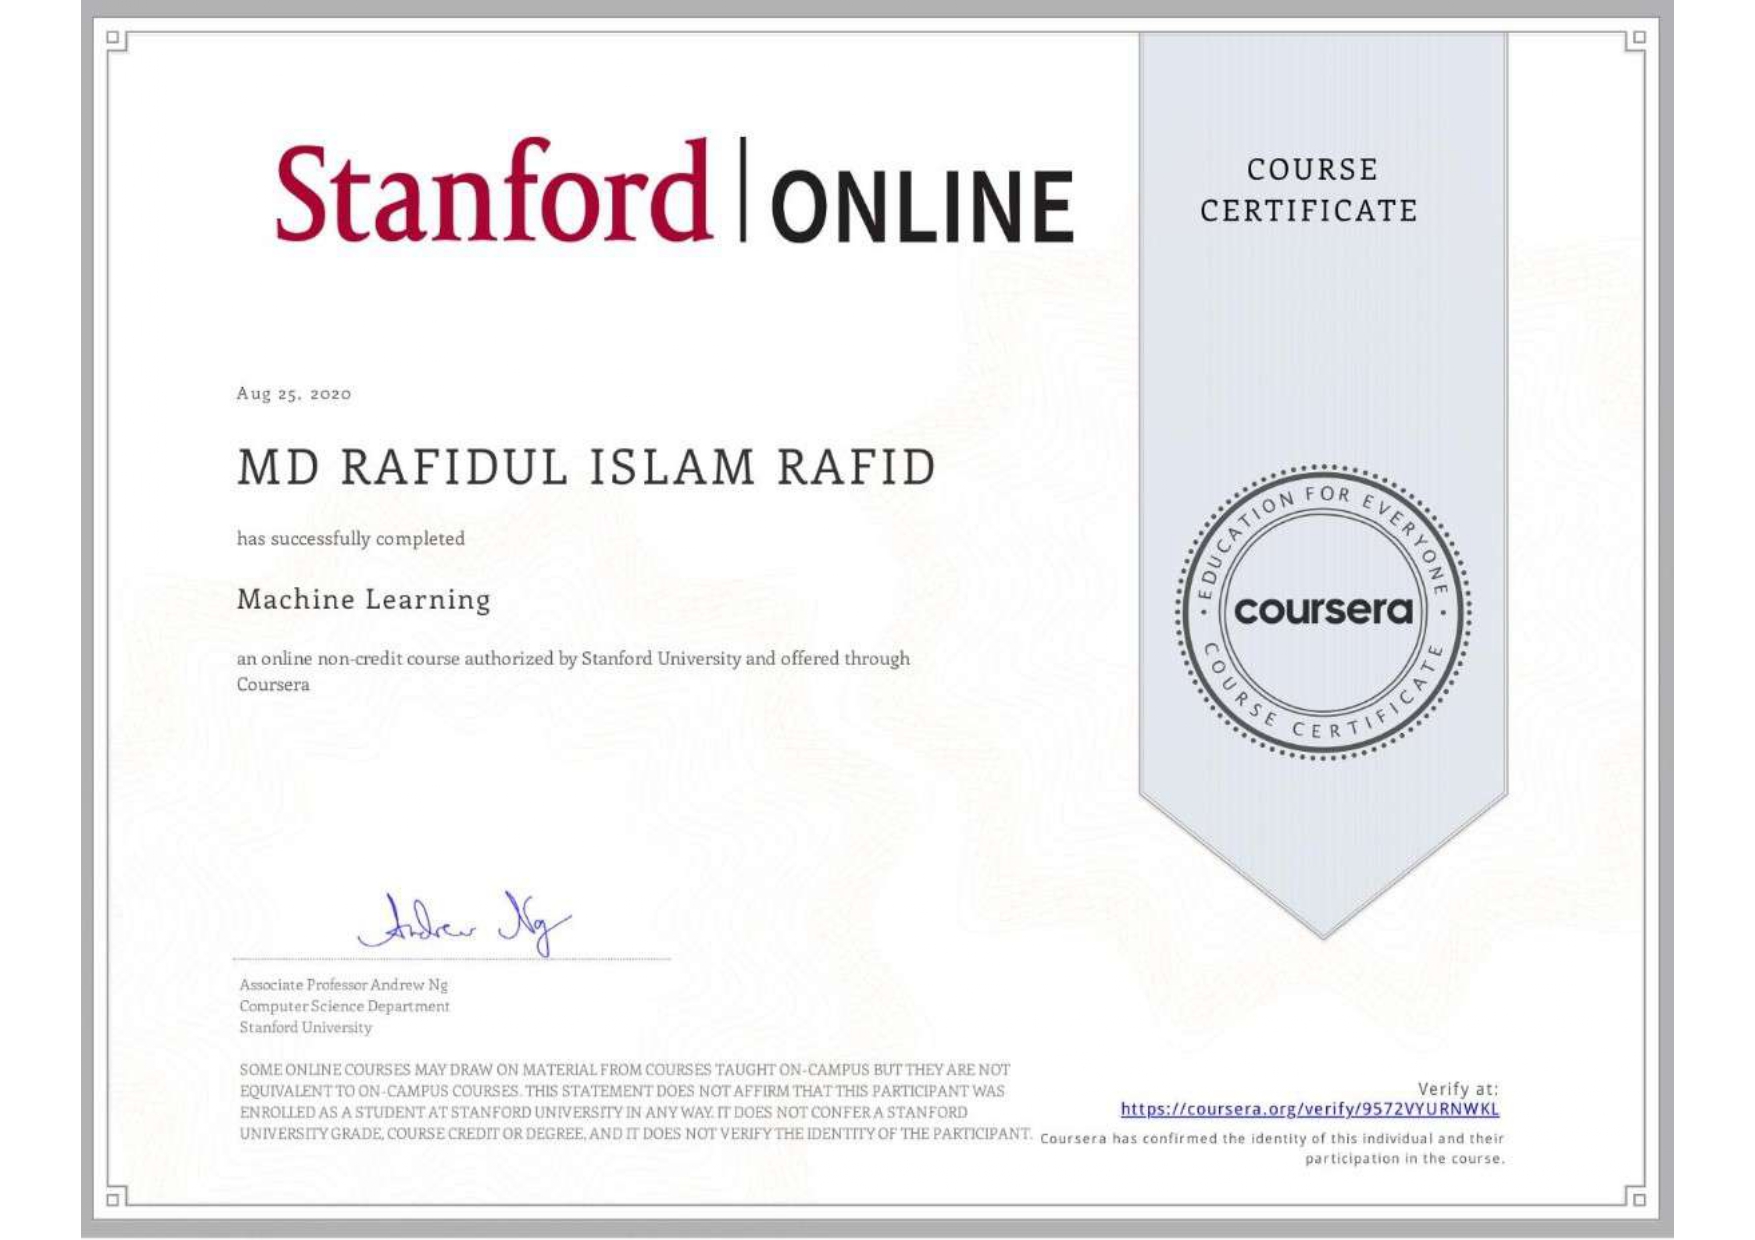Viewport: 1755px width, 1240px height.
Task: Click the 'an online non-credit course' description
Action: click(574, 671)
